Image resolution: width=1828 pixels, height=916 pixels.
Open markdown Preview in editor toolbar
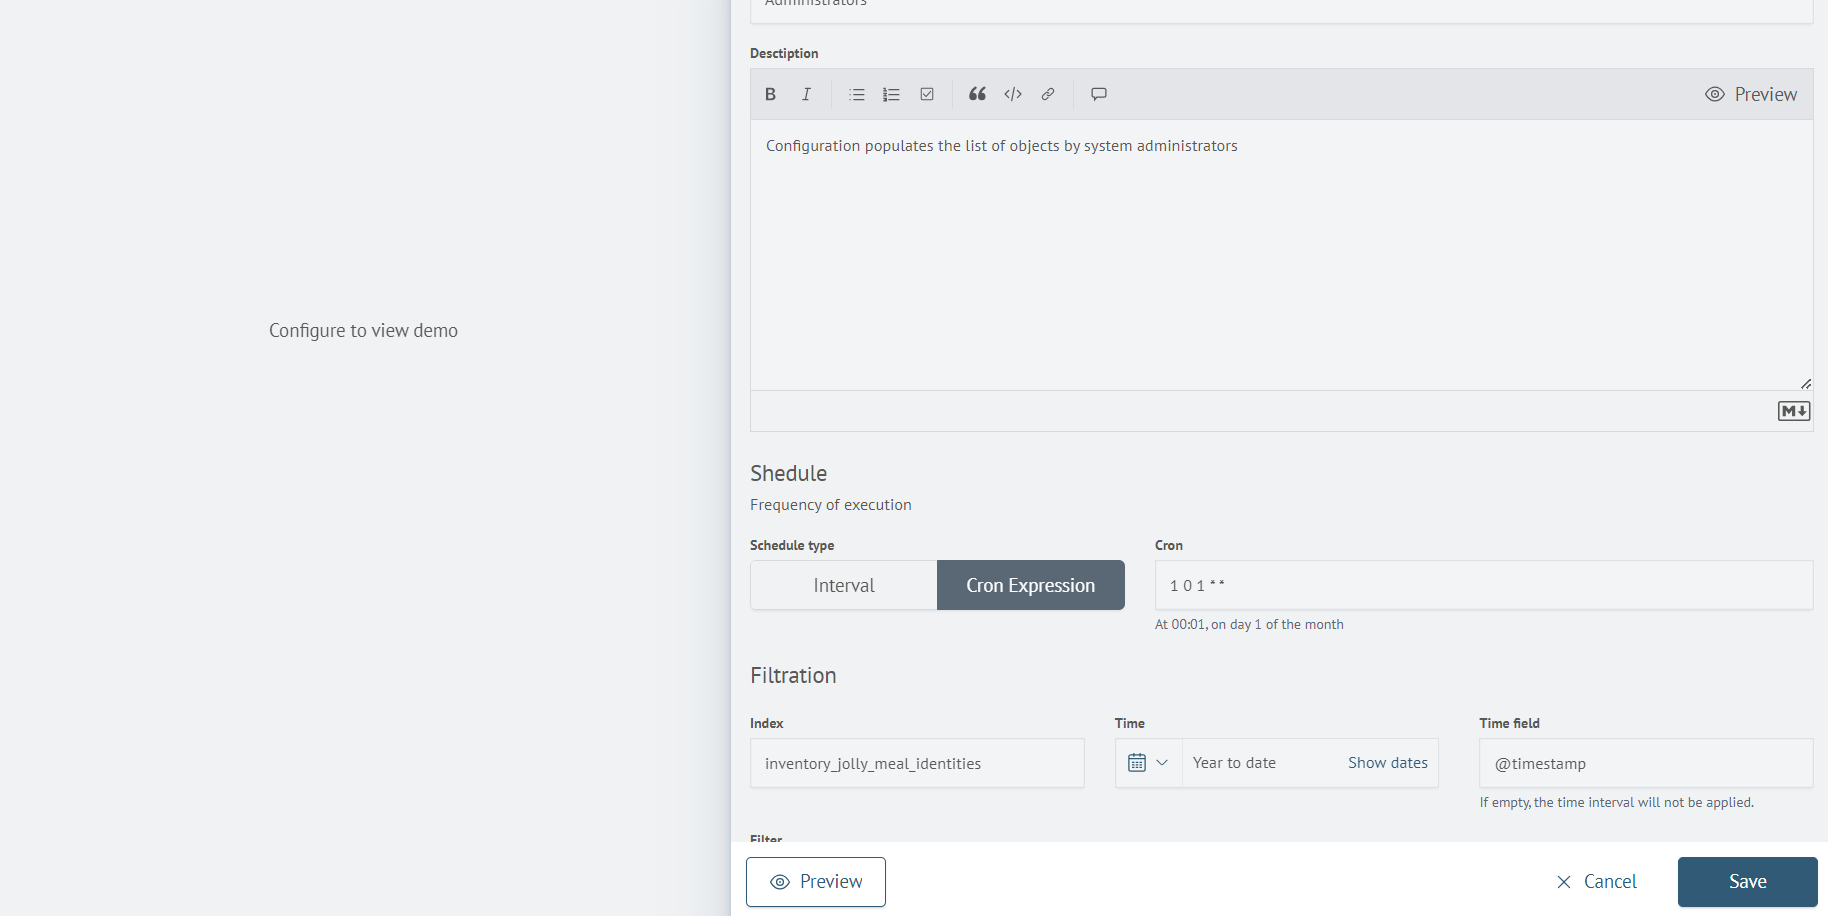coord(1751,94)
